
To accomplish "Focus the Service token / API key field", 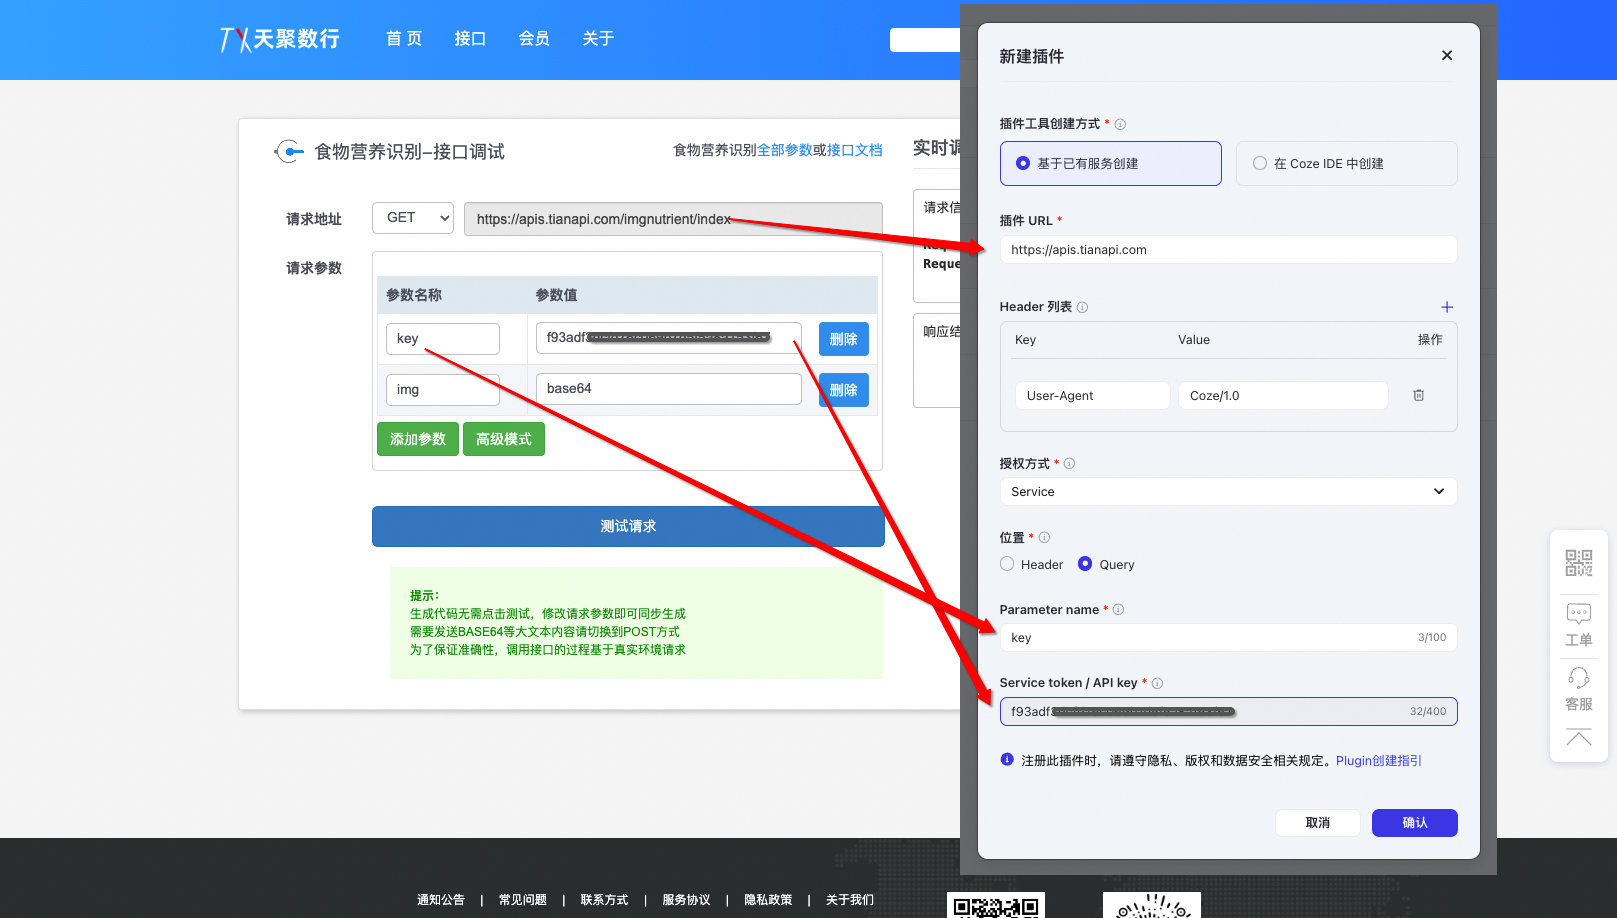I will (x=1228, y=711).
